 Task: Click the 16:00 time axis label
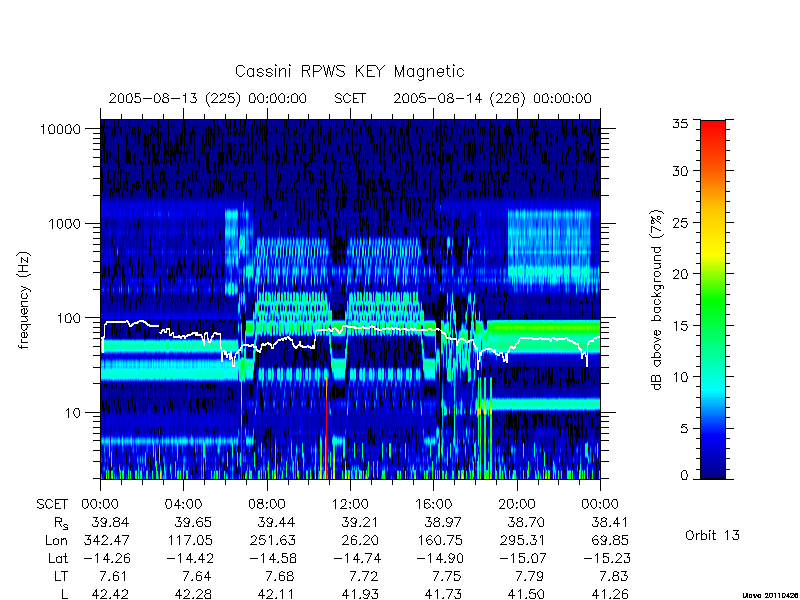pyautogui.click(x=434, y=505)
